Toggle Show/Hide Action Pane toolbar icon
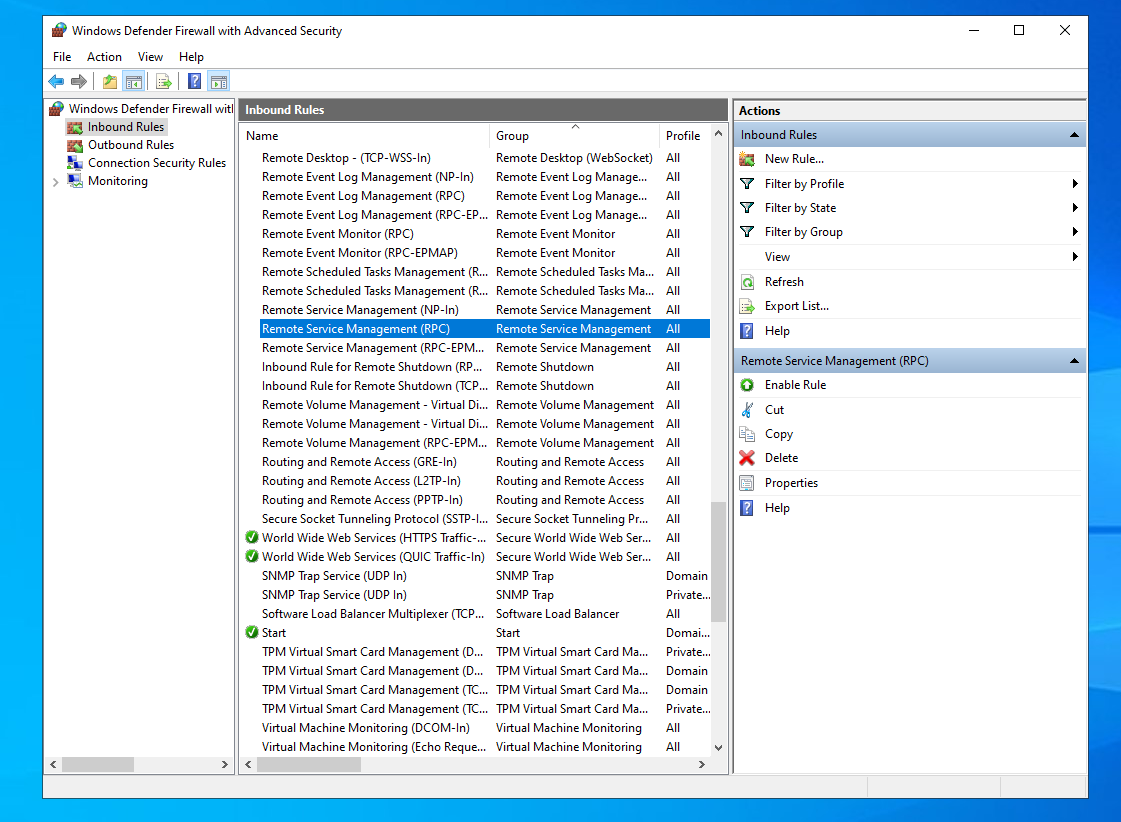 click(219, 81)
